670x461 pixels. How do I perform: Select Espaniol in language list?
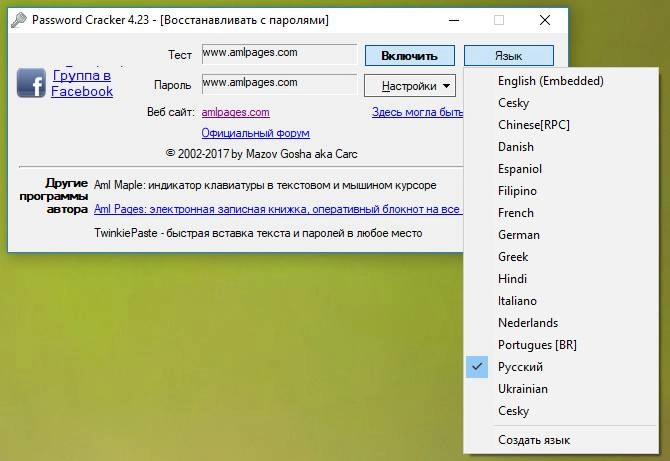(561, 169)
